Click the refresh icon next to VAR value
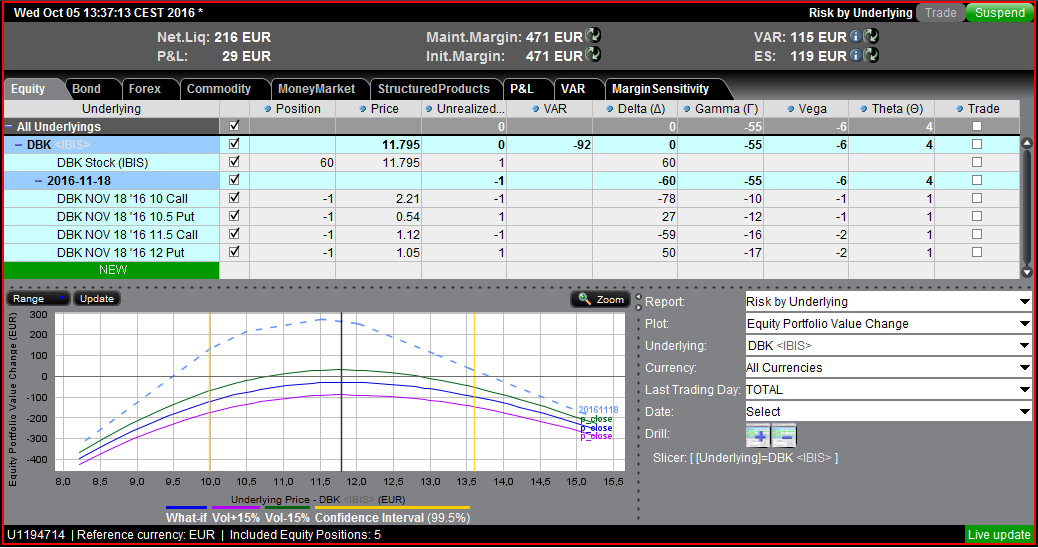The height and width of the screenshot is (548, 1038). pos(870,37)
